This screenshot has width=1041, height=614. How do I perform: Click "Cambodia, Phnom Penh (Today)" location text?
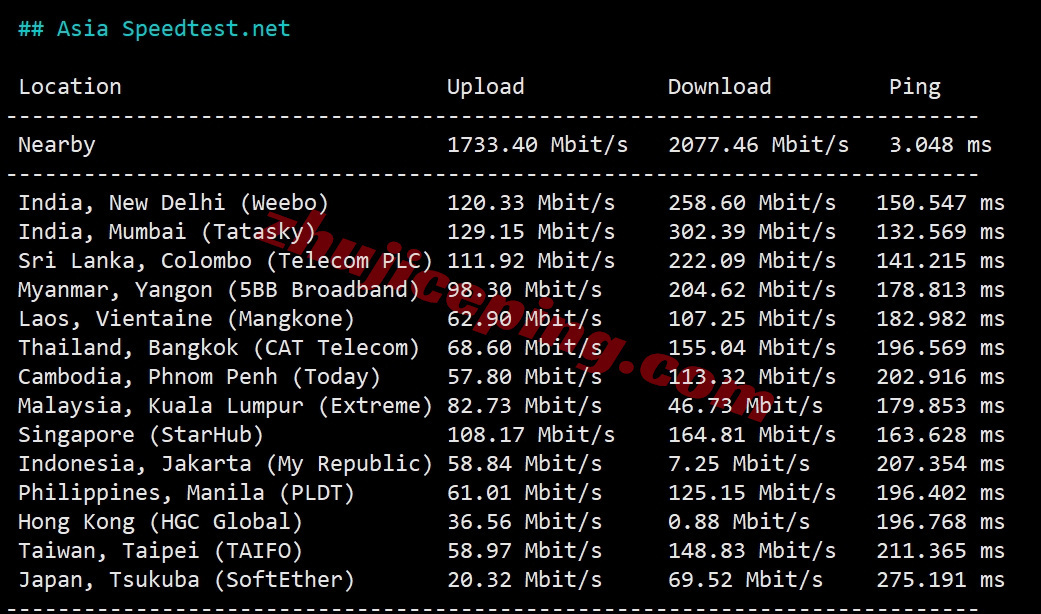[200, 377]
